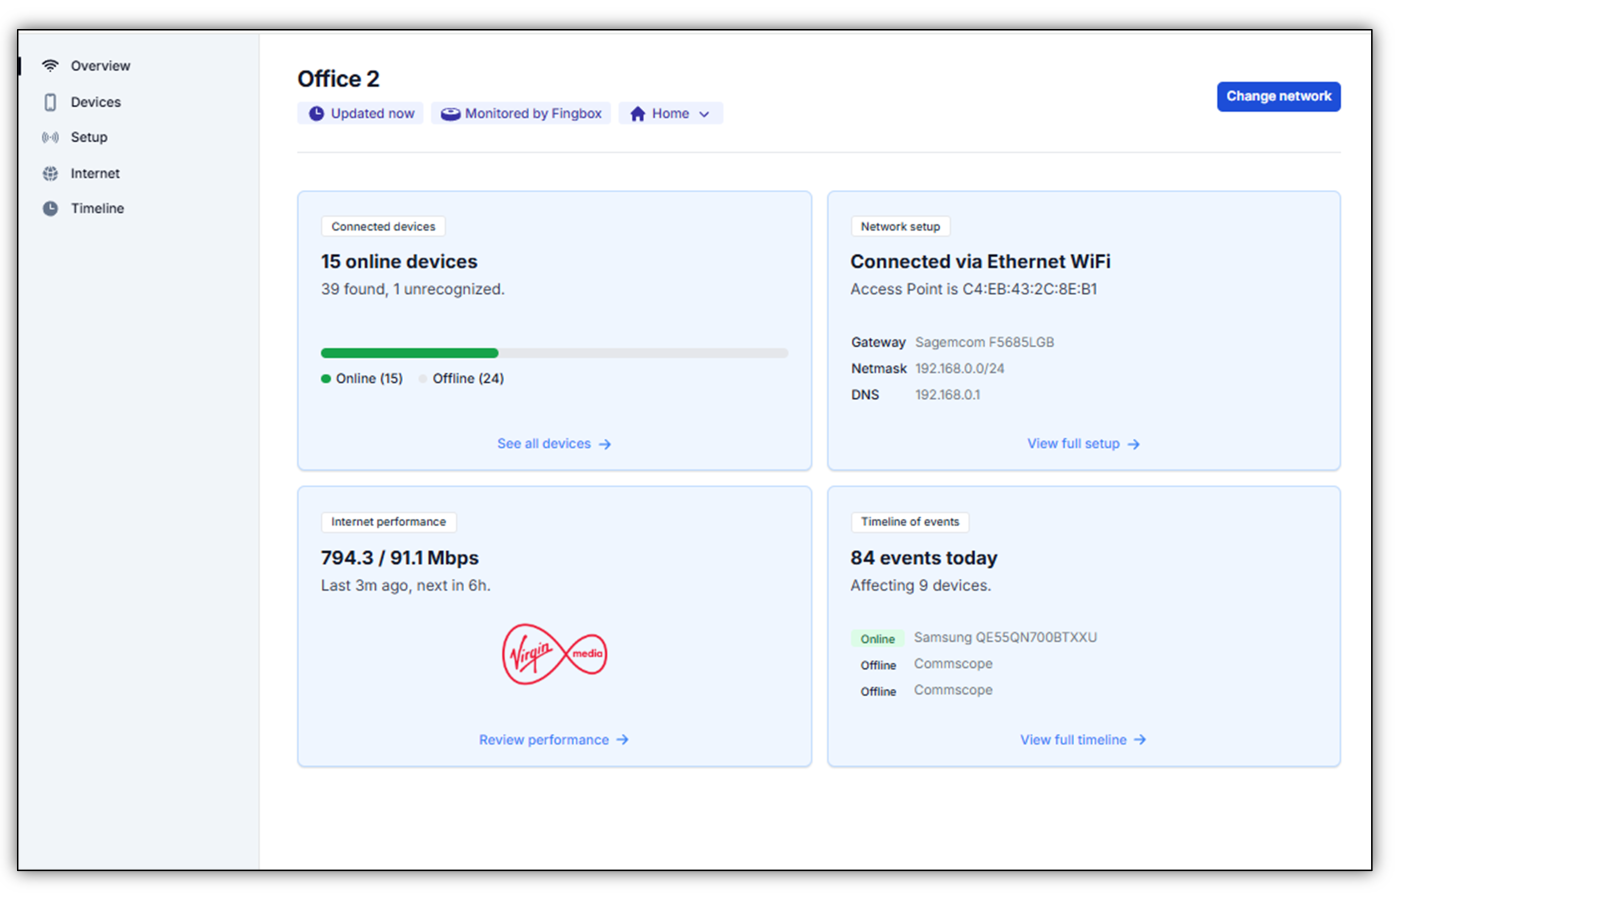Select the Samsung QE55QN700BTXXU online event
The image size is (1600, 900).
point(1004,638)
